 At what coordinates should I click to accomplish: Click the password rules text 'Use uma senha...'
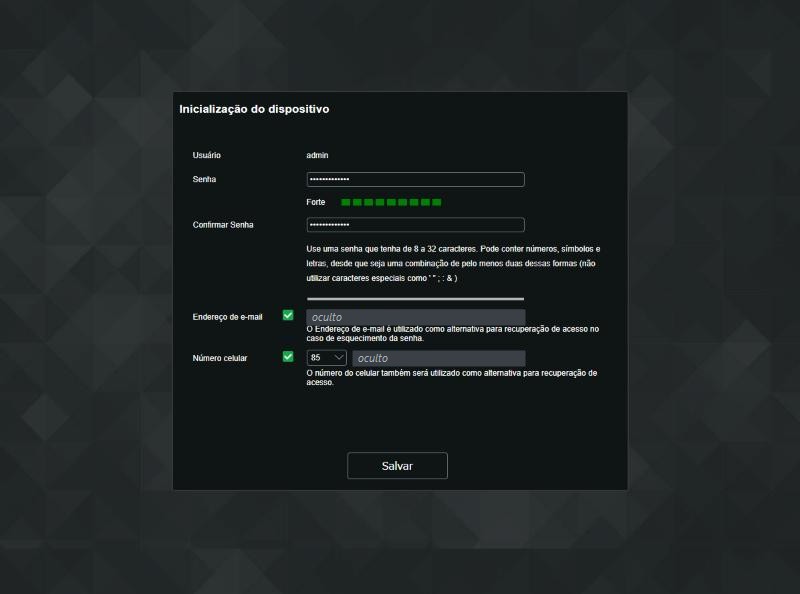tap(453, 263)
